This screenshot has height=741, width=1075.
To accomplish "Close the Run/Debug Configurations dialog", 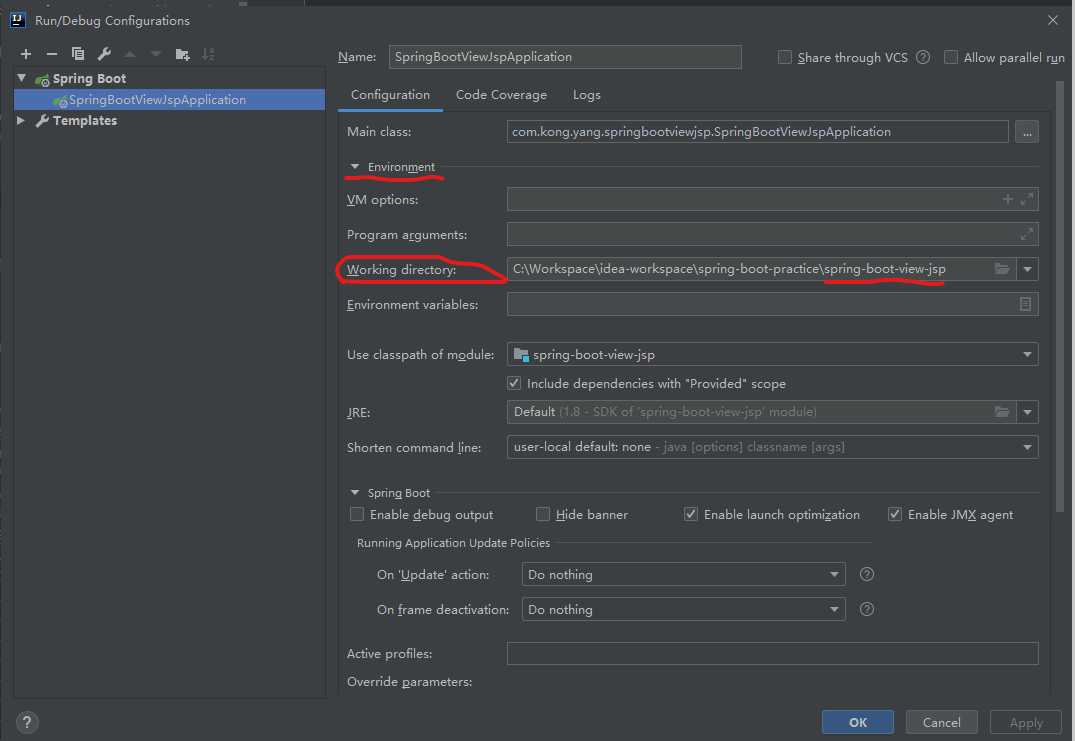I will click(1052, 21).
